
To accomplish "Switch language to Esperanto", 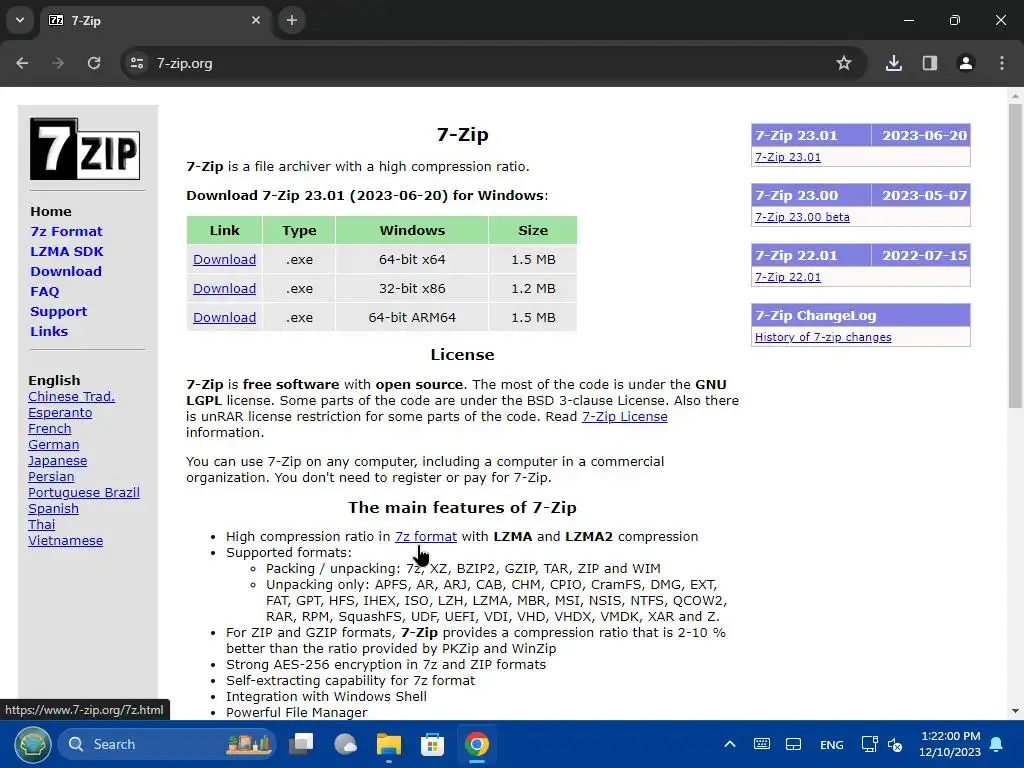I will [60, 413].
